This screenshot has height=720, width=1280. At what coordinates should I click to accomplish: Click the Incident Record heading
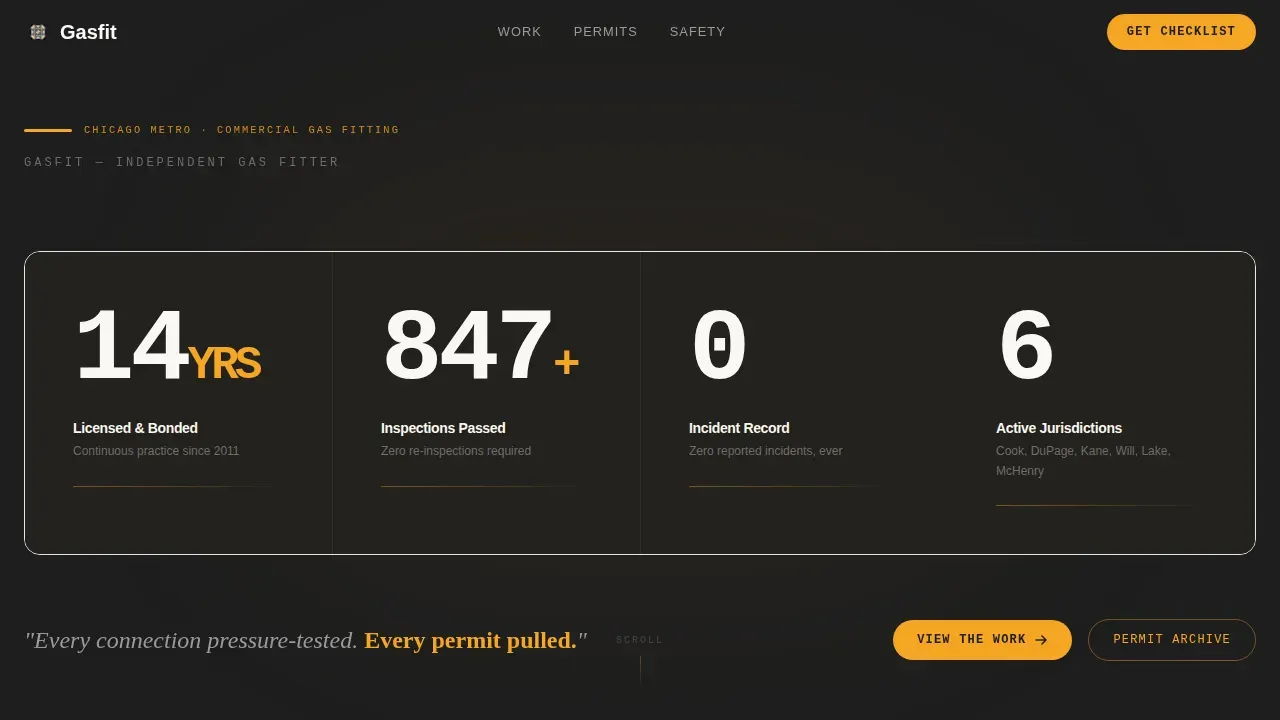pos(739,428)
